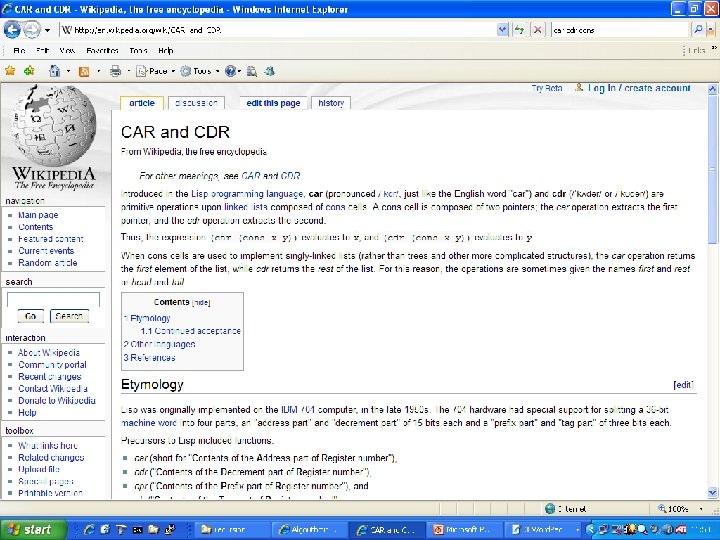The height and width of the screenshot is (540, 720).
Task: Jump to '1.1 Continued acceptance' in the contents
Action: (x=191, y=331)
